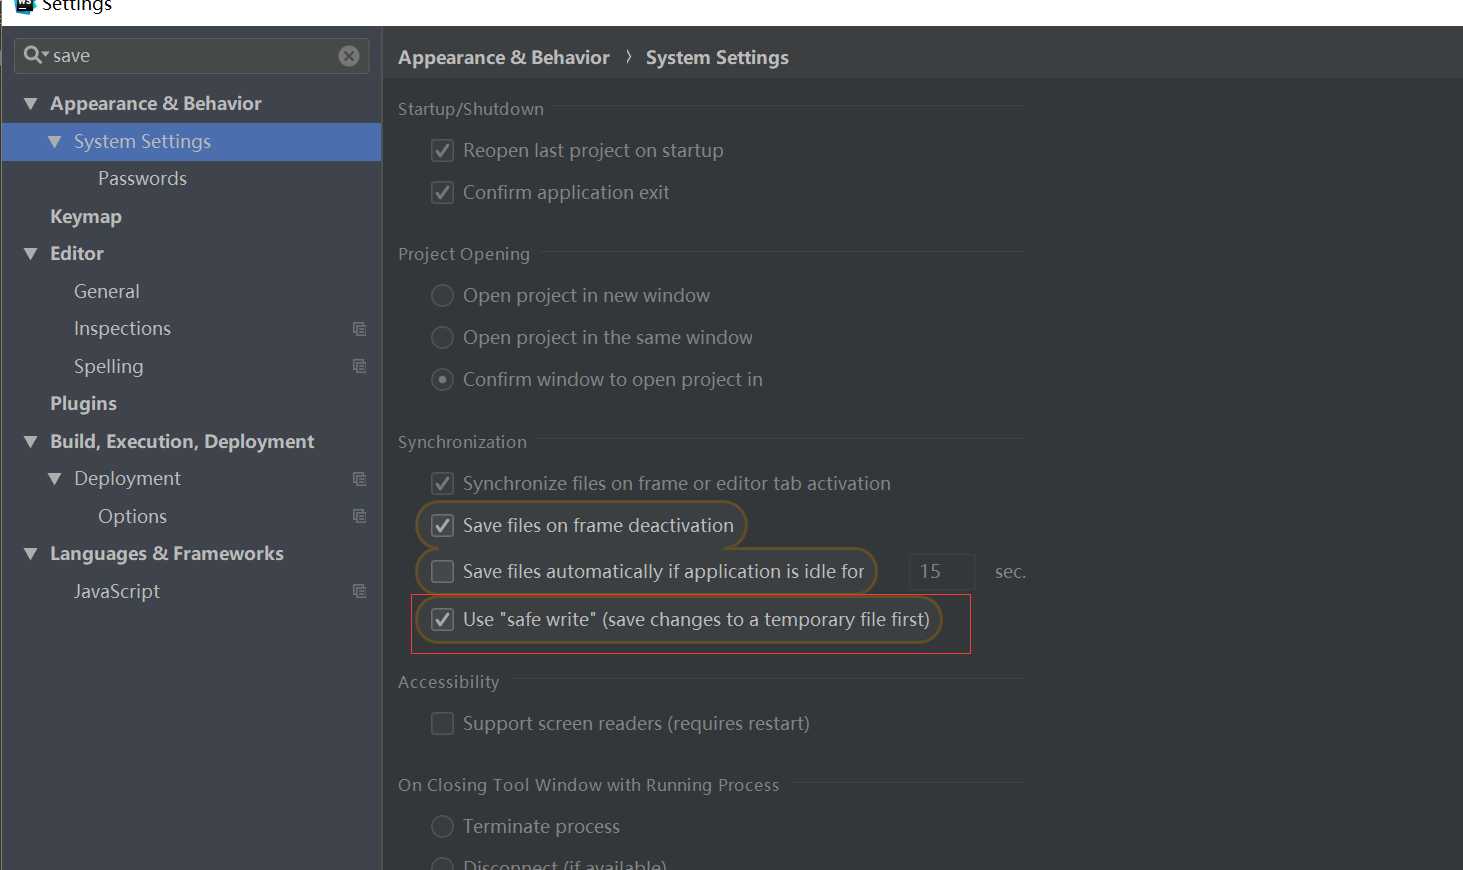Click the idle seconds input field
The width and height of the screenshot is (1463, 870).
(940, 572)
